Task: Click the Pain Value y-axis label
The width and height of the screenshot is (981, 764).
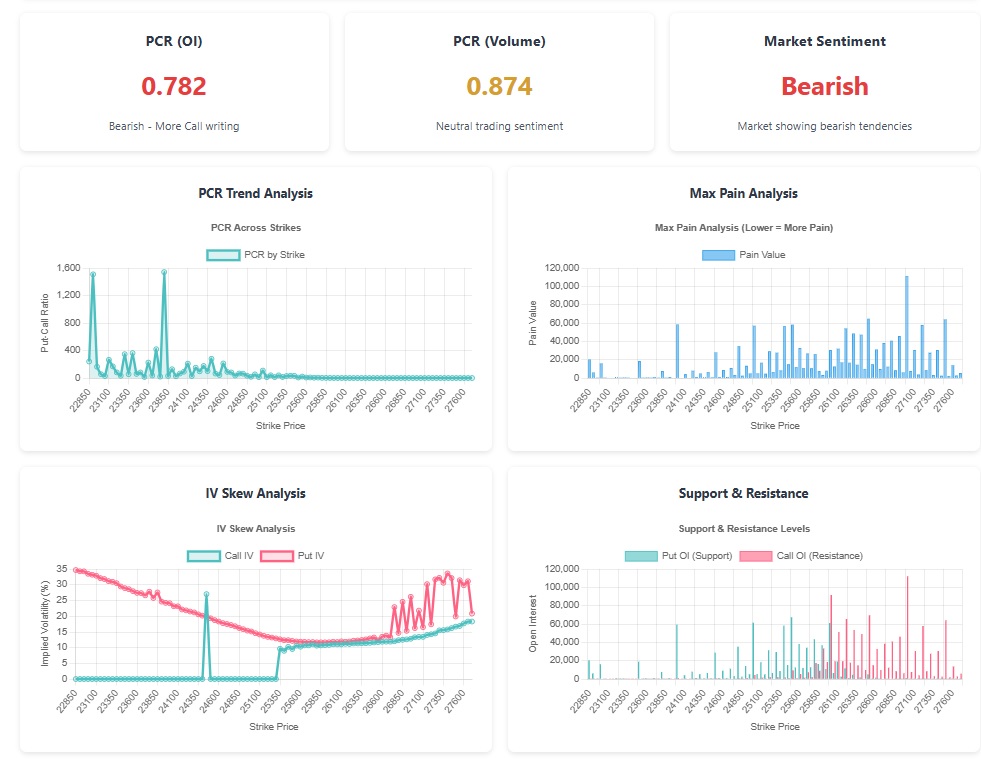Action: pos(532,323)
